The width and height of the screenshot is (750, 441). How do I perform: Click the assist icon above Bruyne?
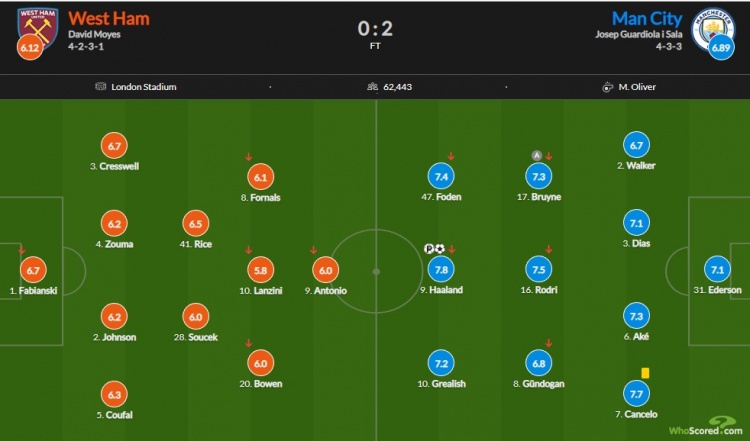click(537, 155)
